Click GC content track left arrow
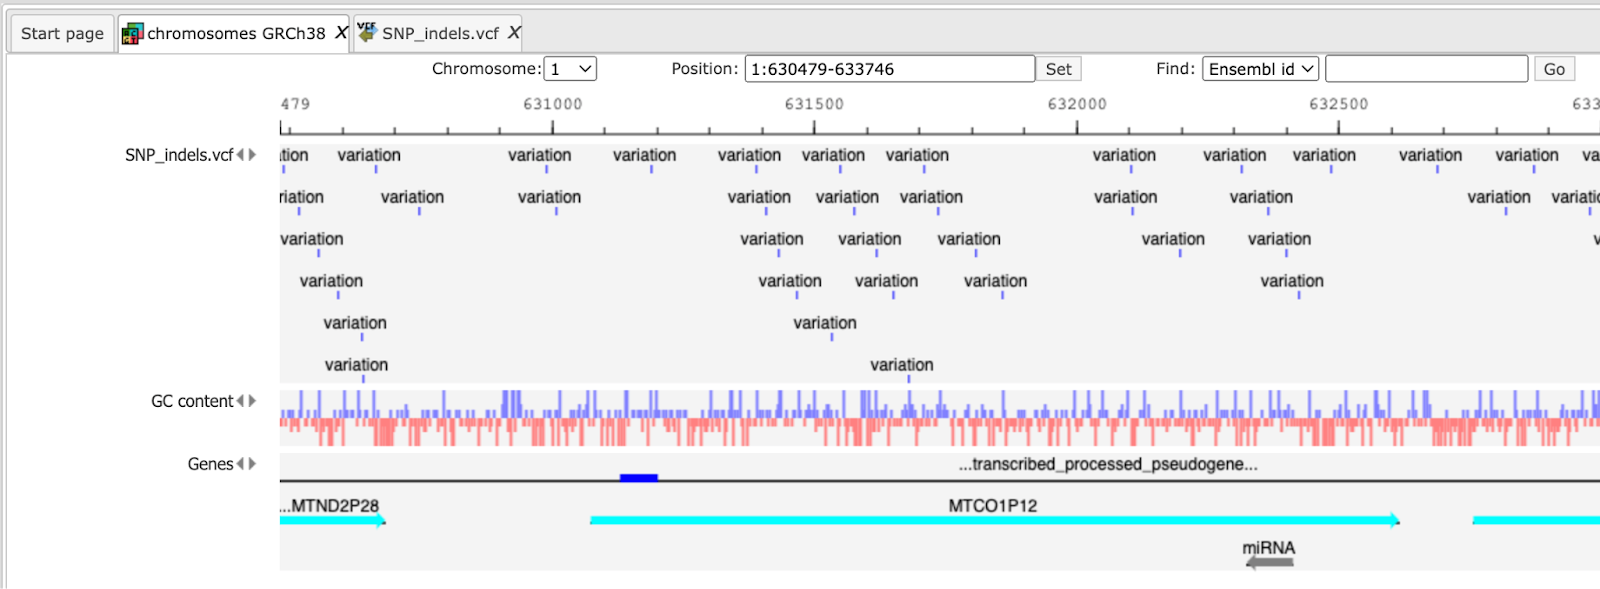Viewport: 1600px width, 589px height. click(240, 401)
